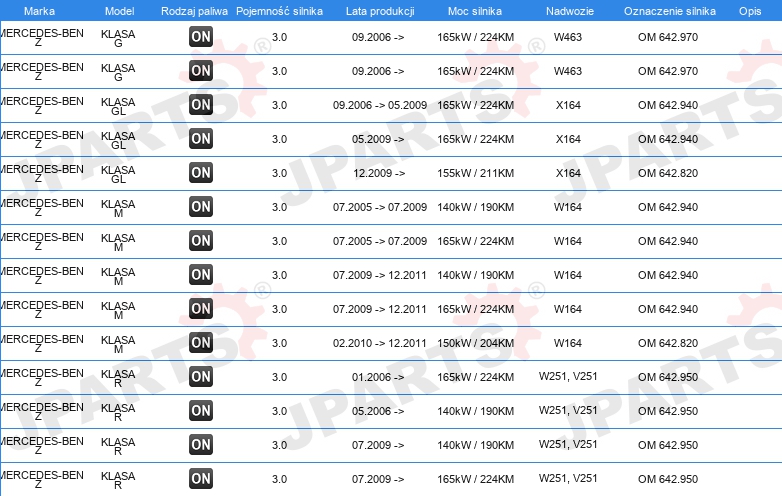Click the OM 642.820 engine code in the W164 row
This screenshot has height=496, width=782.
point(668,343)
